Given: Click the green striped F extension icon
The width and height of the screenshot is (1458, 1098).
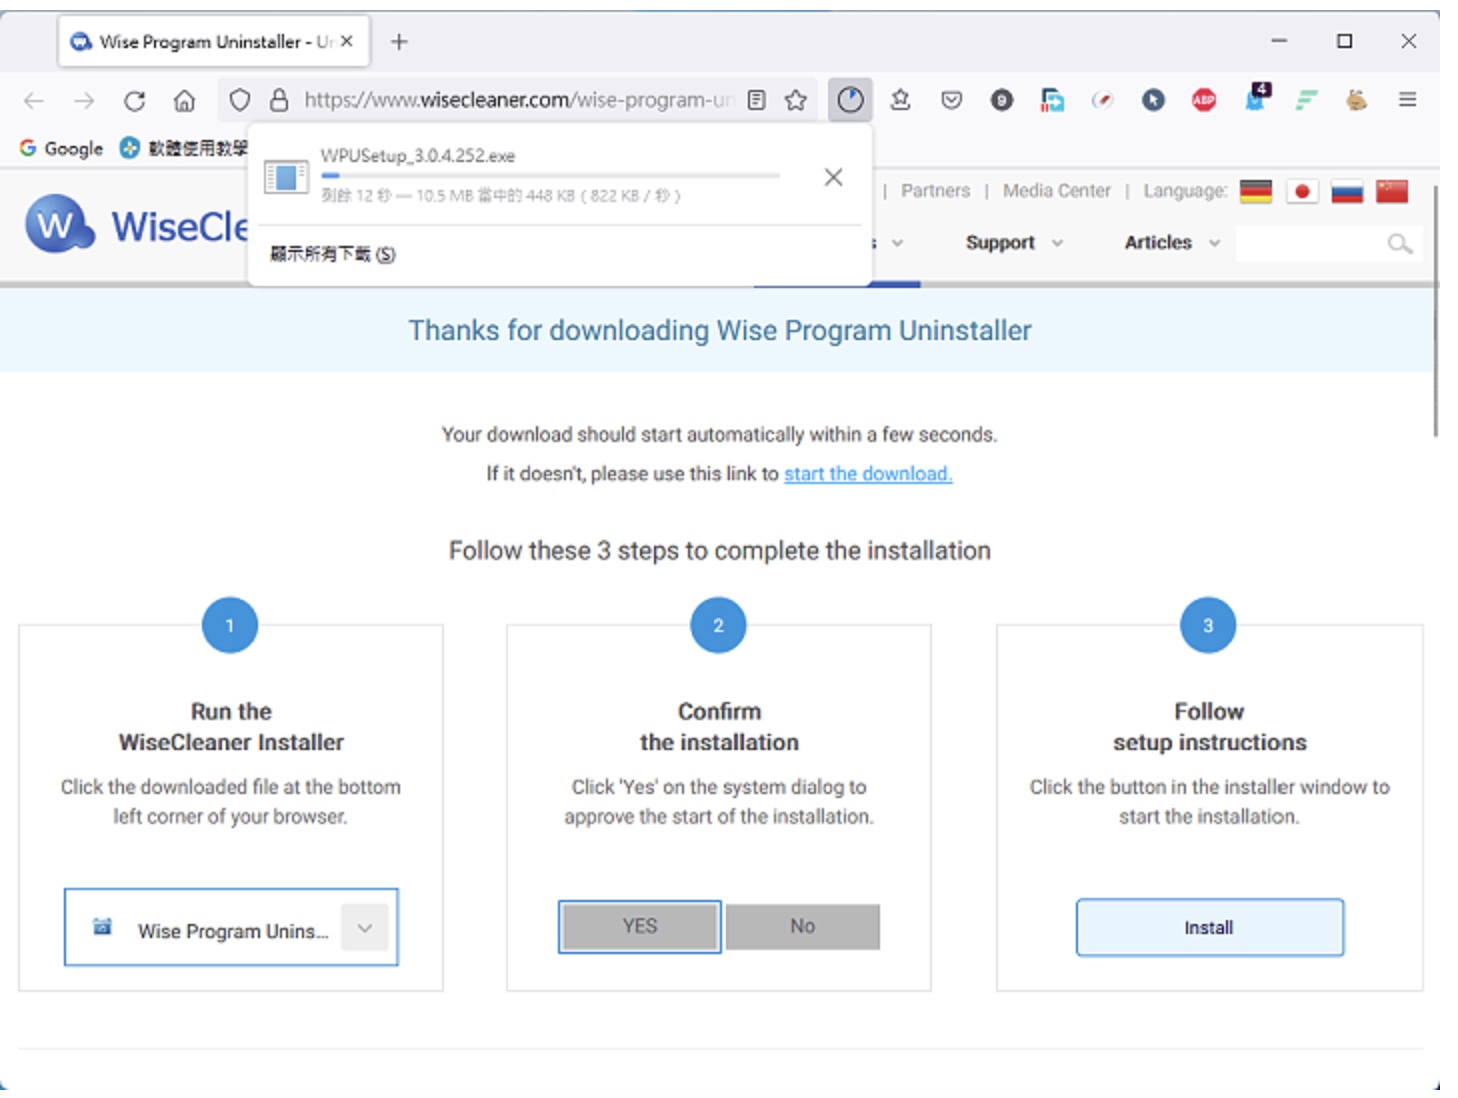Looking at the screenshot, I should coord(1306,100).
